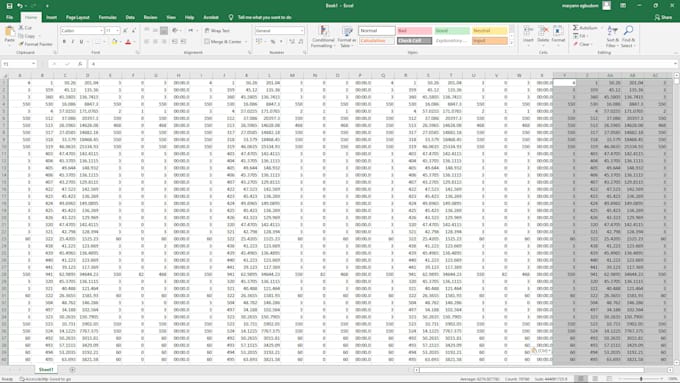This screenshot has width=680, height=383.
Task: Apply Comma Style icon
Action: tap(281, 42)
